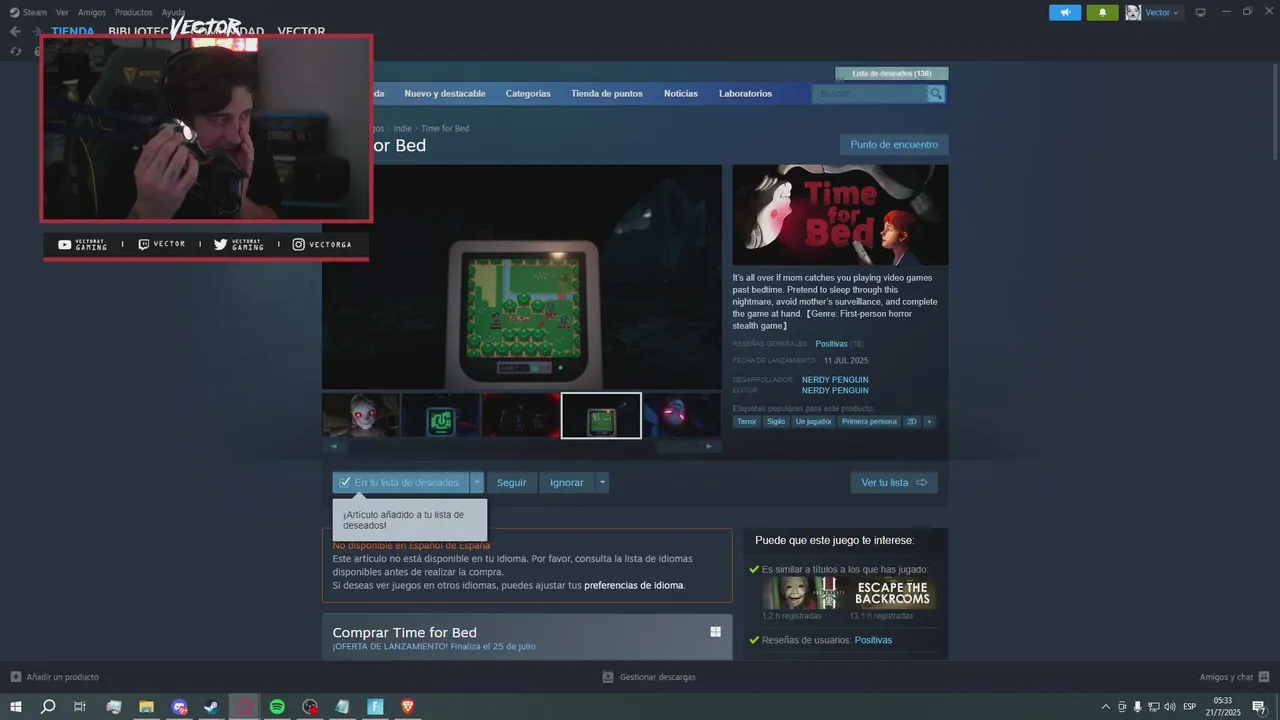Screen dimensions: 1280x720
Task: Select the dark red-edged screenshot thumbnail
Action: click(521, 415)
